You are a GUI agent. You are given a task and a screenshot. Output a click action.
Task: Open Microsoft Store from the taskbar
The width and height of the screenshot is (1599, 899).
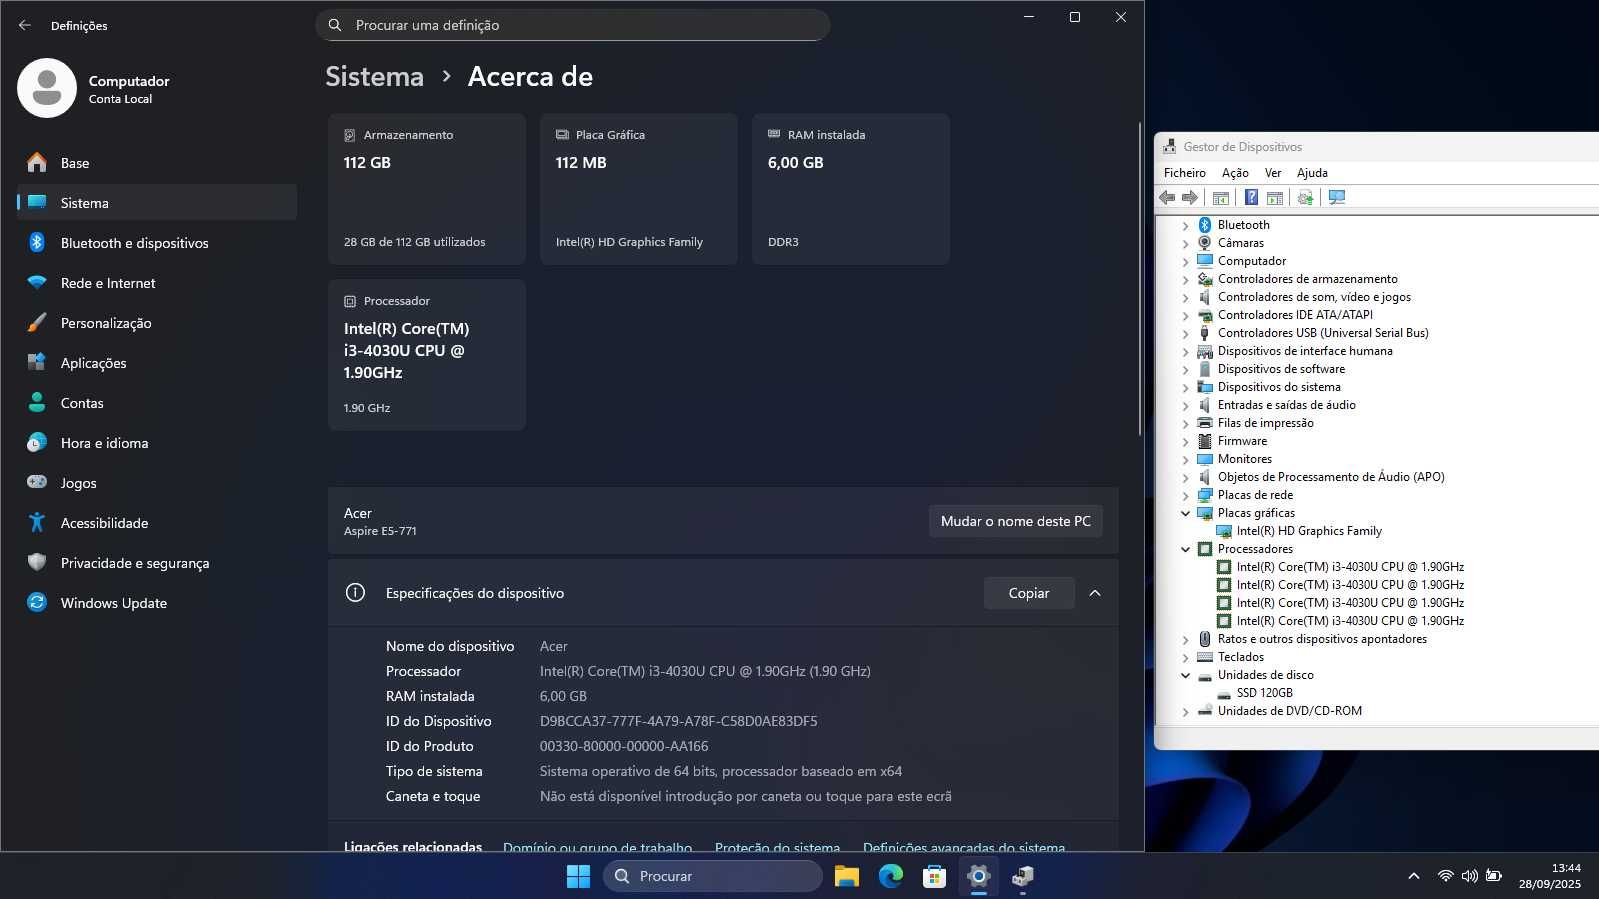[935, 876]
